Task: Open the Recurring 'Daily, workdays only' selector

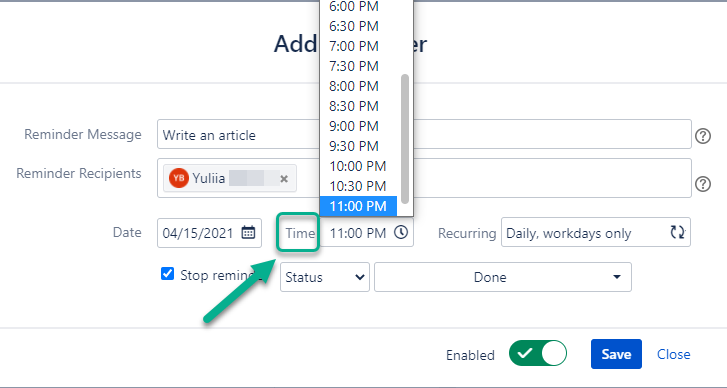Action: coord(596,232)
